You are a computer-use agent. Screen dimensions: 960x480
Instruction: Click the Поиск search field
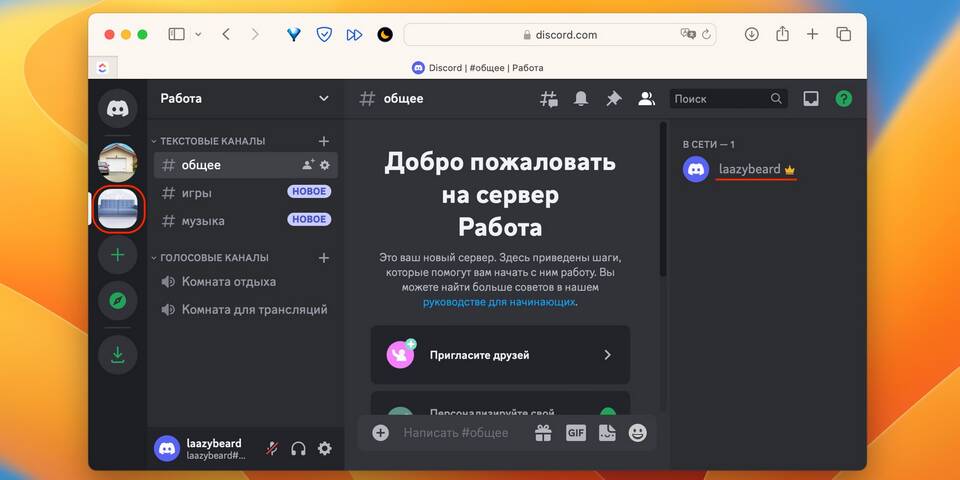pos(729,99)
